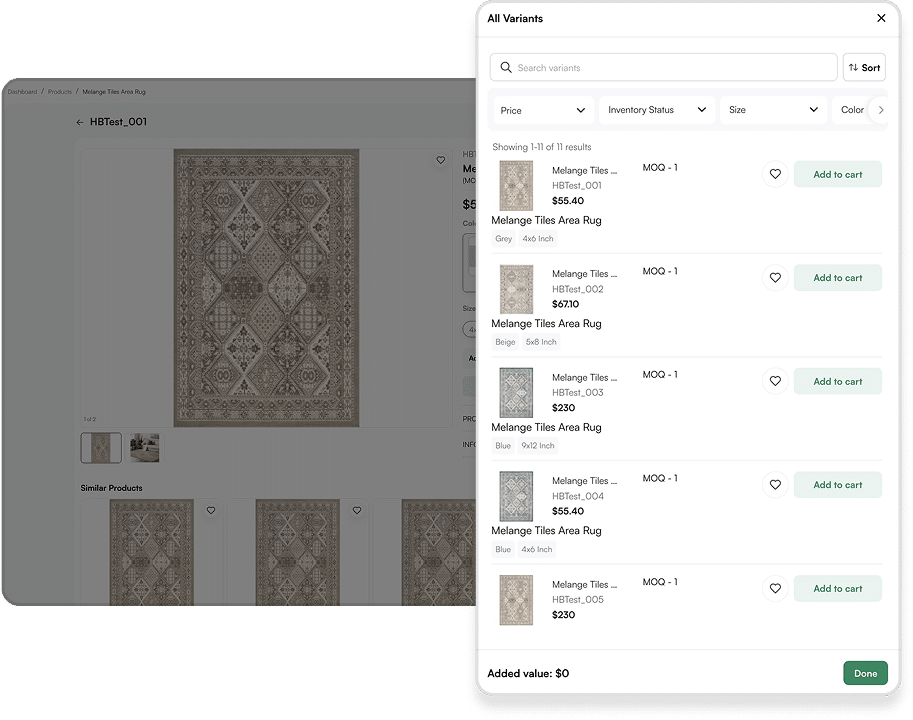Favorite the second similar product with the heart
This screenshot has height=720, width=913.
coord(357,510)
